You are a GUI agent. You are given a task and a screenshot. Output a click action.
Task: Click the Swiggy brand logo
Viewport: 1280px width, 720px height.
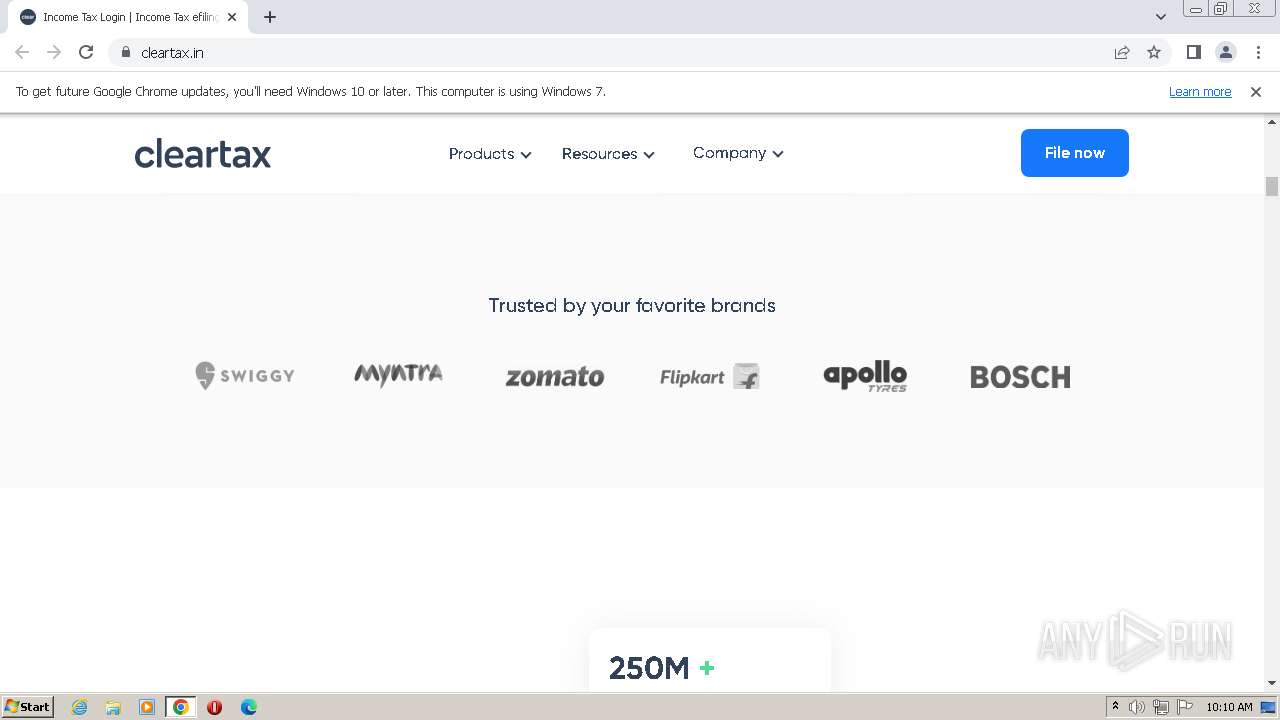point(245,376)
